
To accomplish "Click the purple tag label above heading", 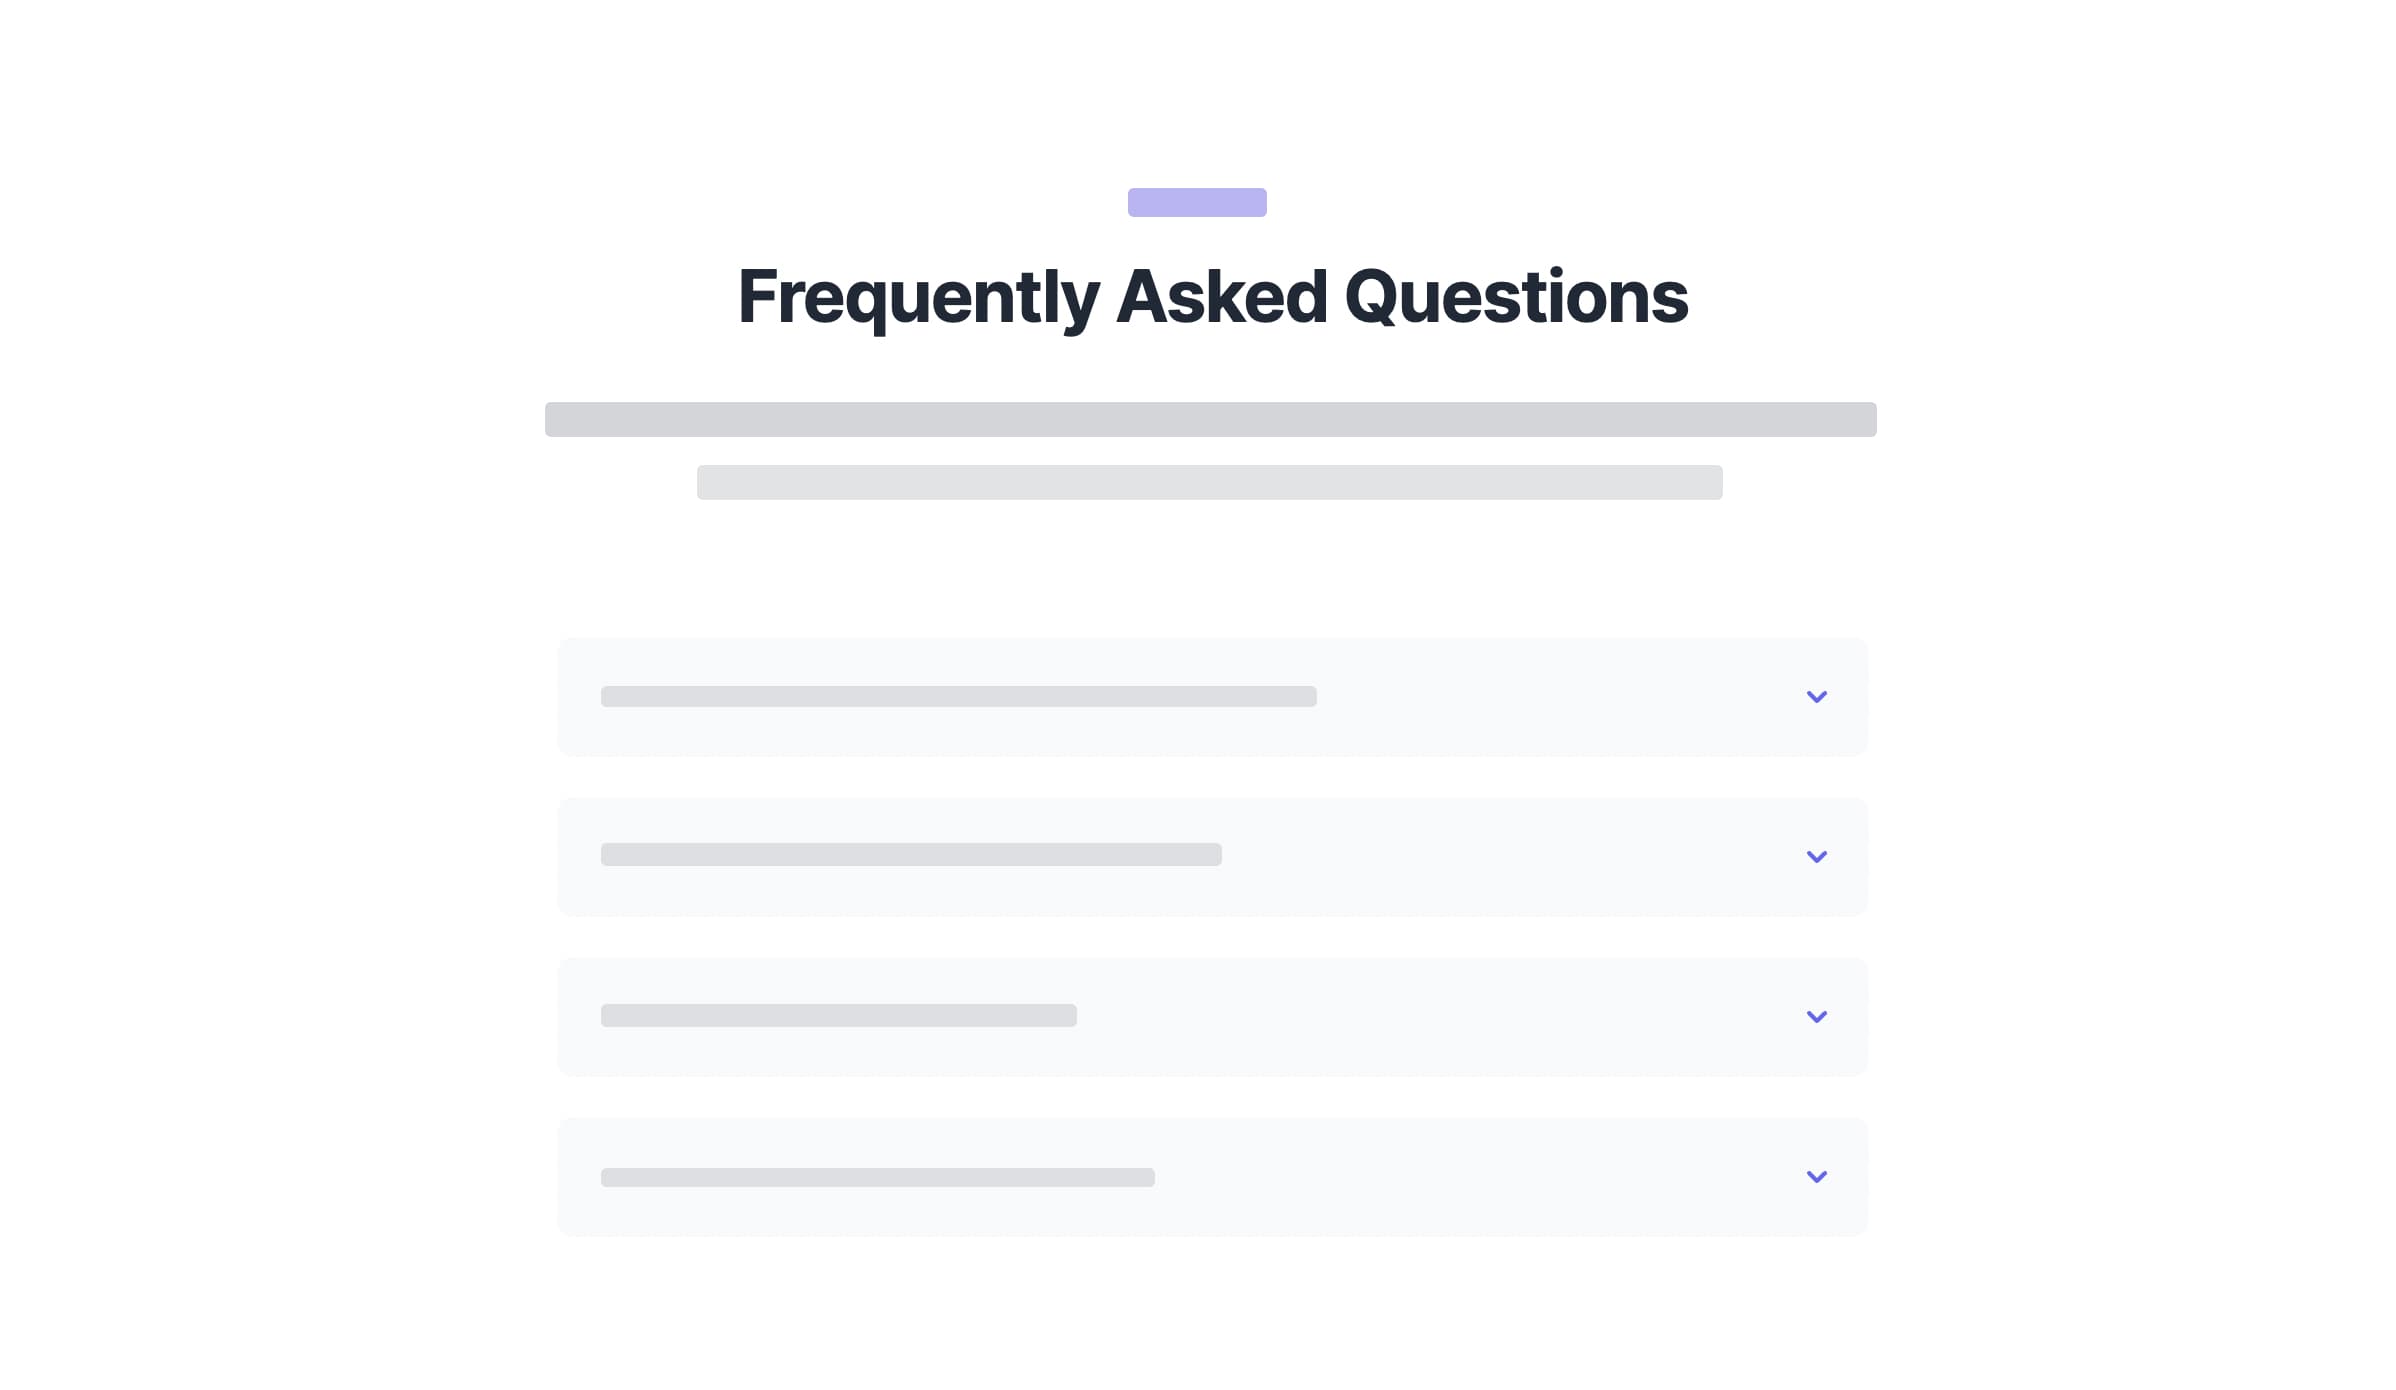I will (1197, 203).
